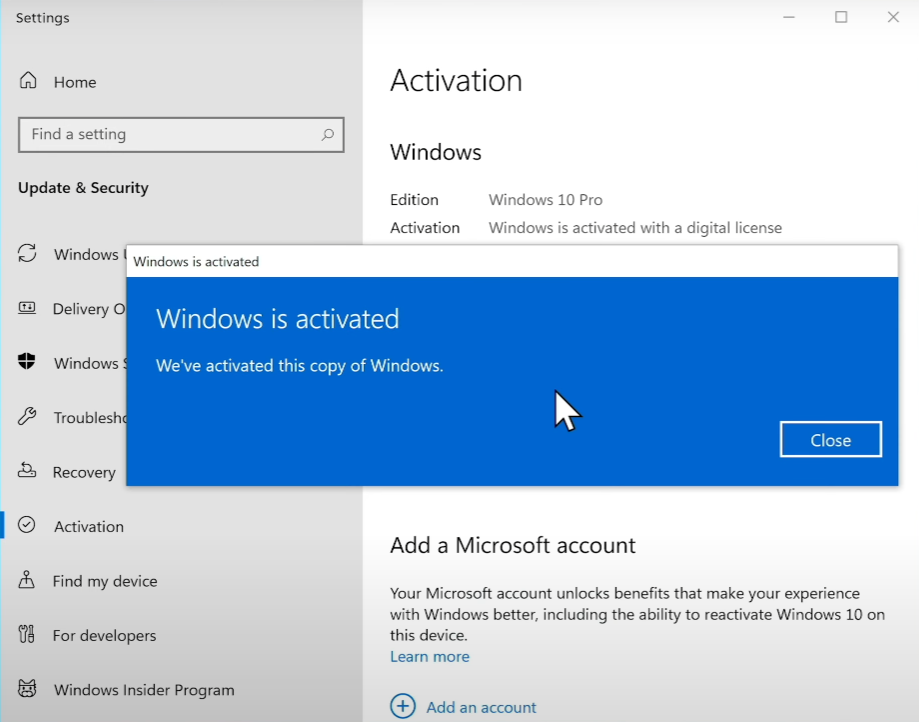Open the Troubleshoot settings page

(x=85, y=417)
